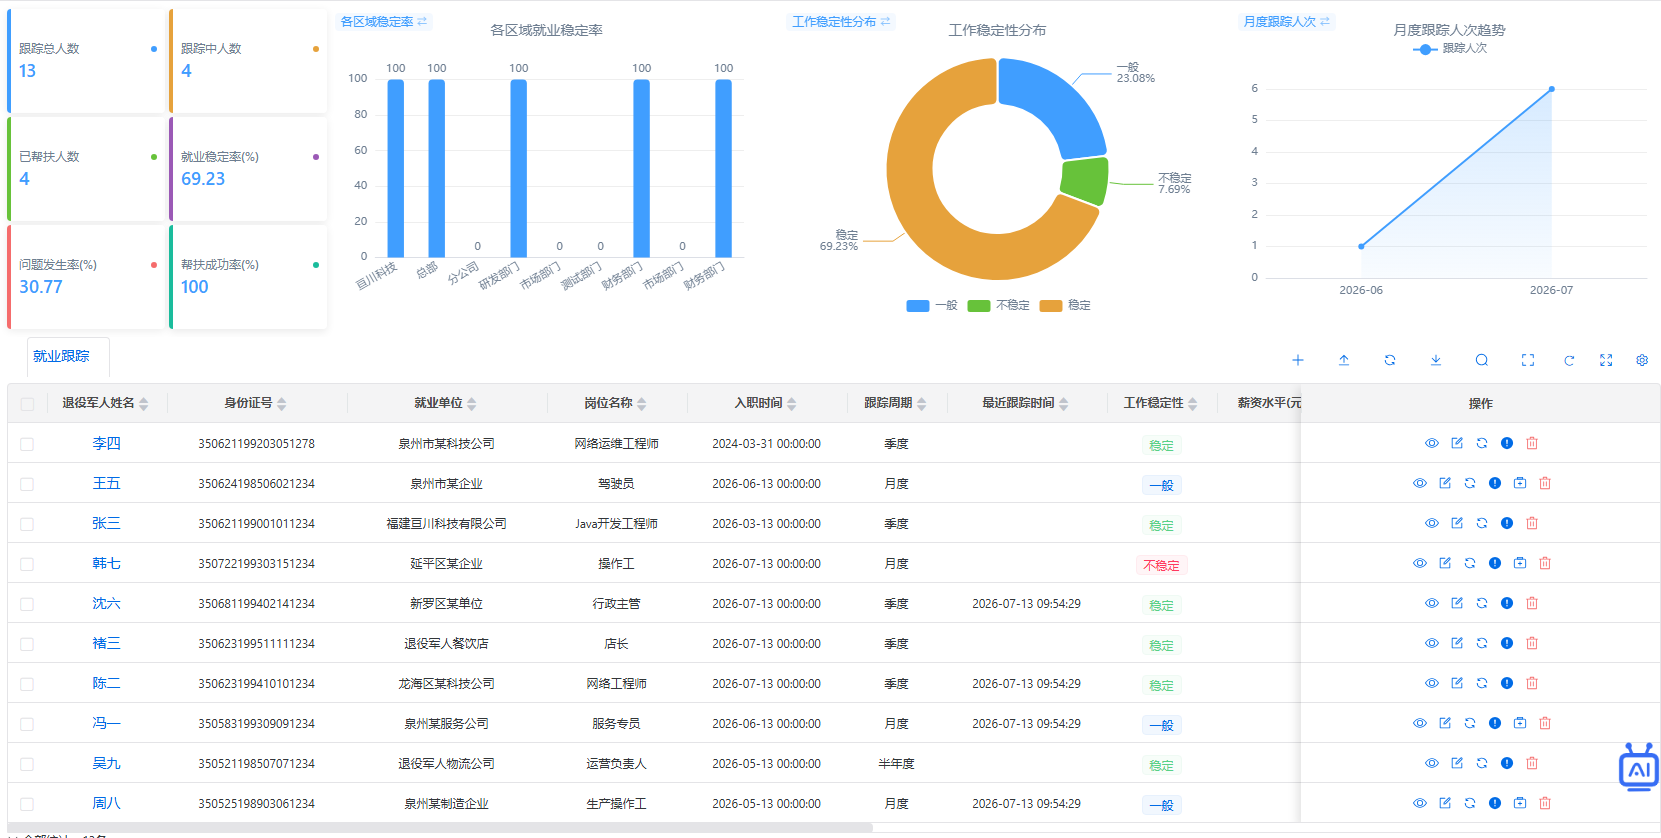1661x838 pixels.
Task: Delete 周八's record using the trash icon
Action: pos(1544,803)
